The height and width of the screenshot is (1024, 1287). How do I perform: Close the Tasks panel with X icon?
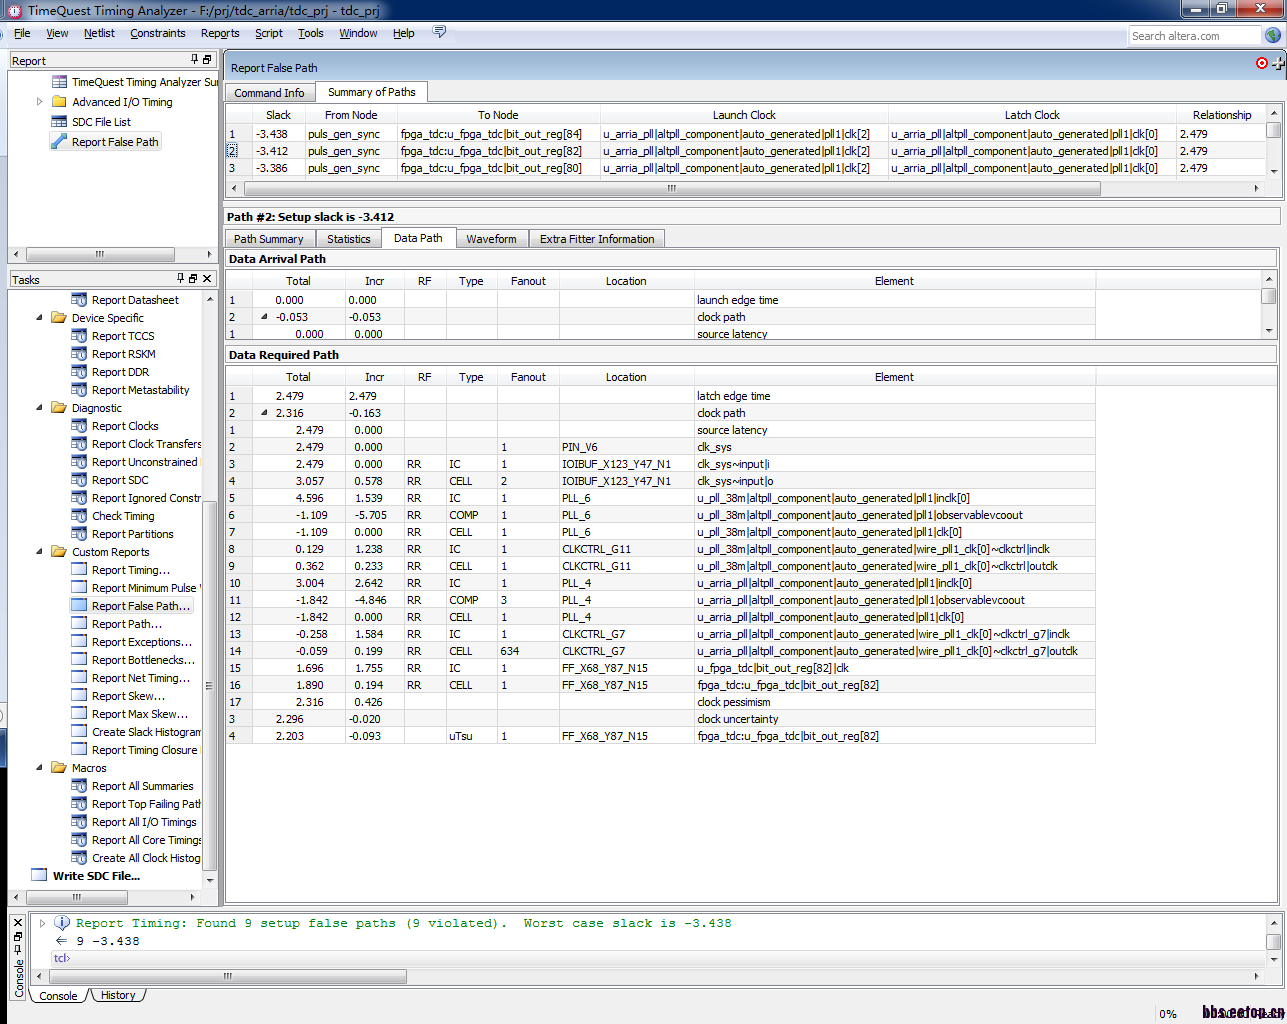(x=207, y=279)
